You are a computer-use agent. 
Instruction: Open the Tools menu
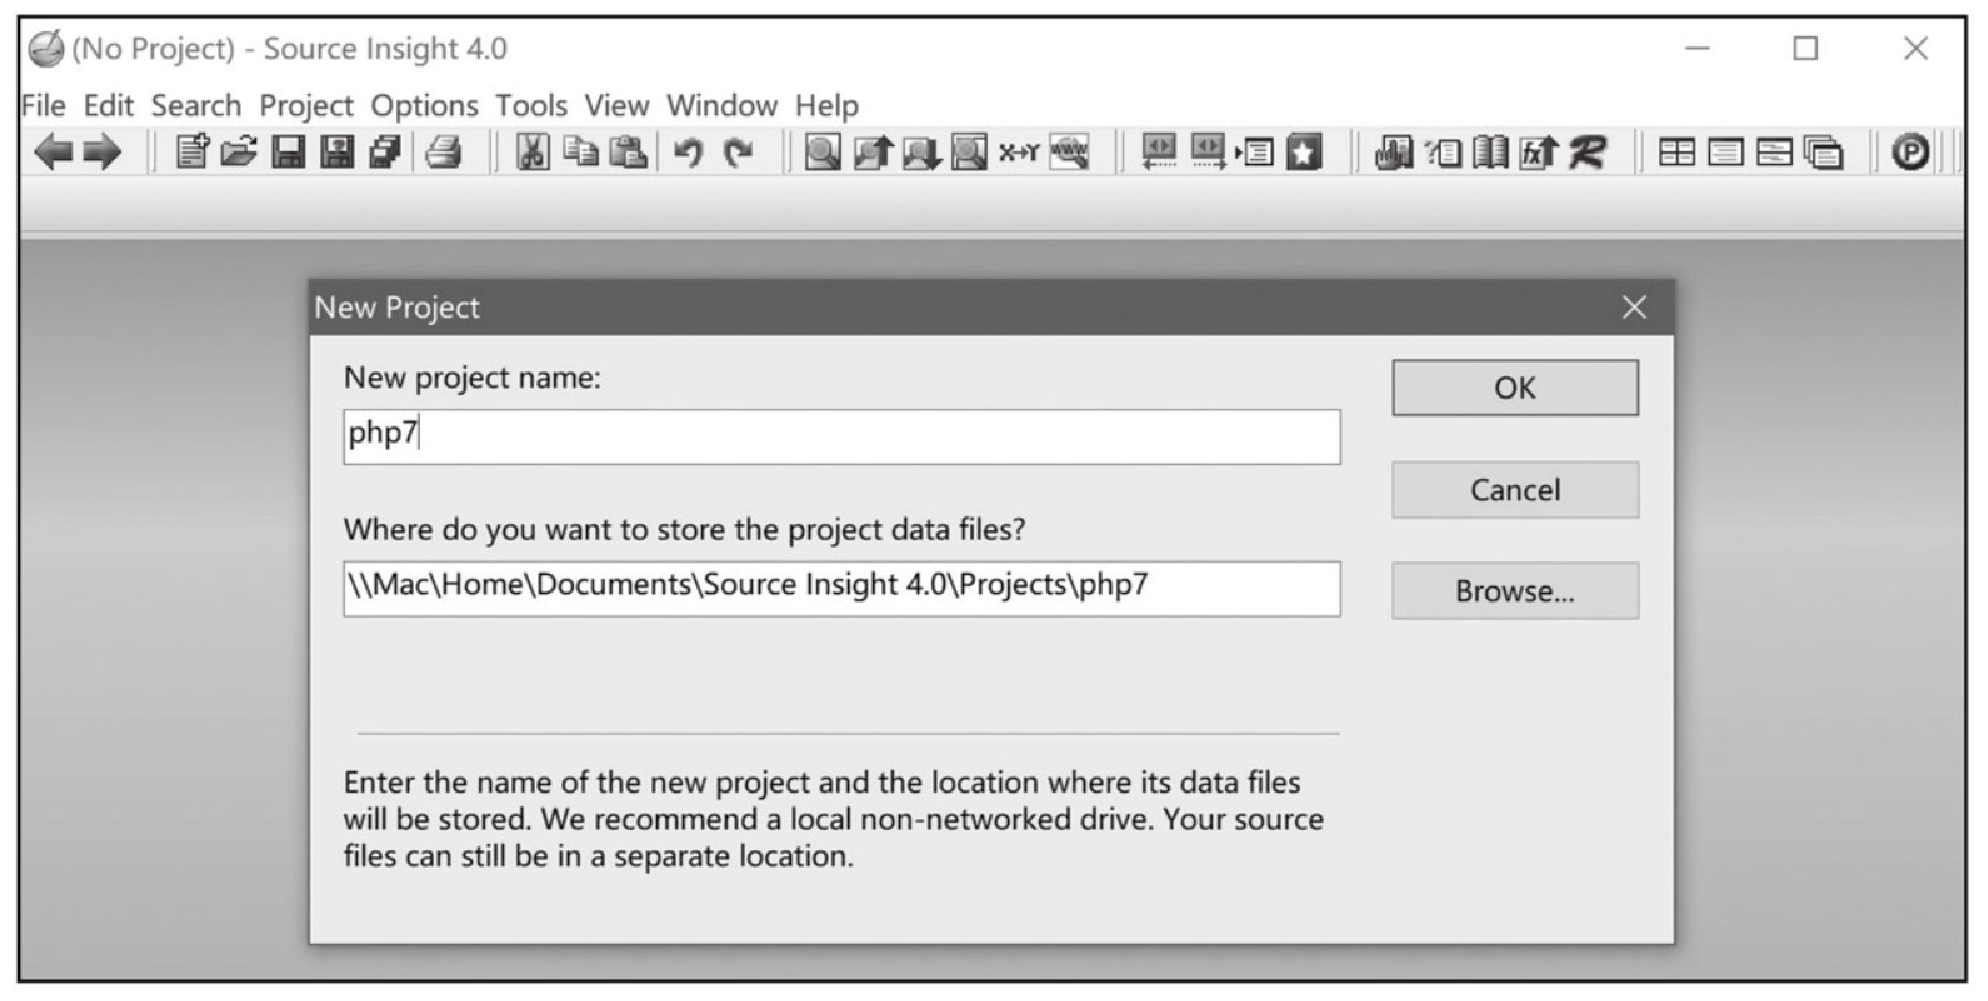531,105
